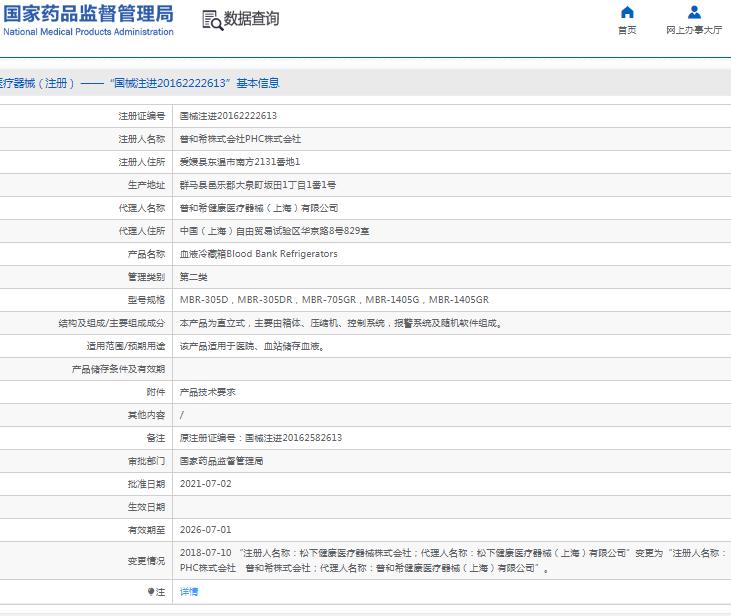
Task: Click the 变更情况 row label
Action: 146,561
